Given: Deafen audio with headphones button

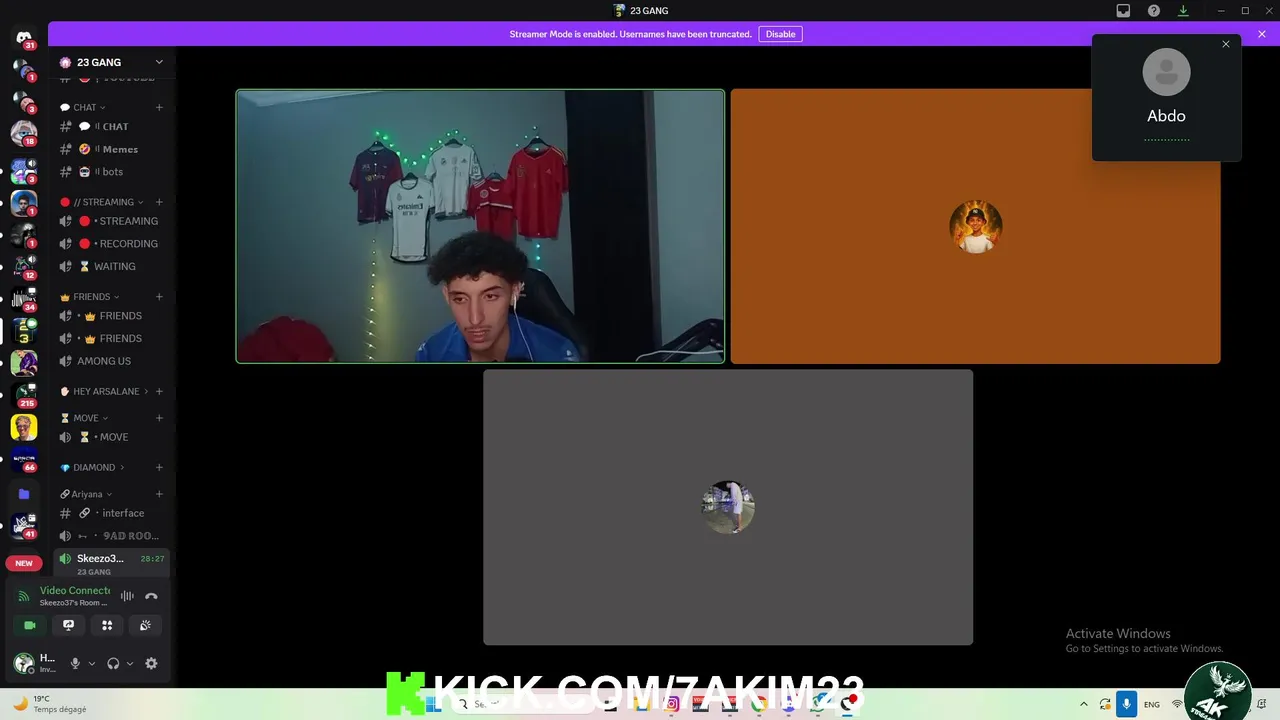Looking at the screenshot, I should click(113, 663).
